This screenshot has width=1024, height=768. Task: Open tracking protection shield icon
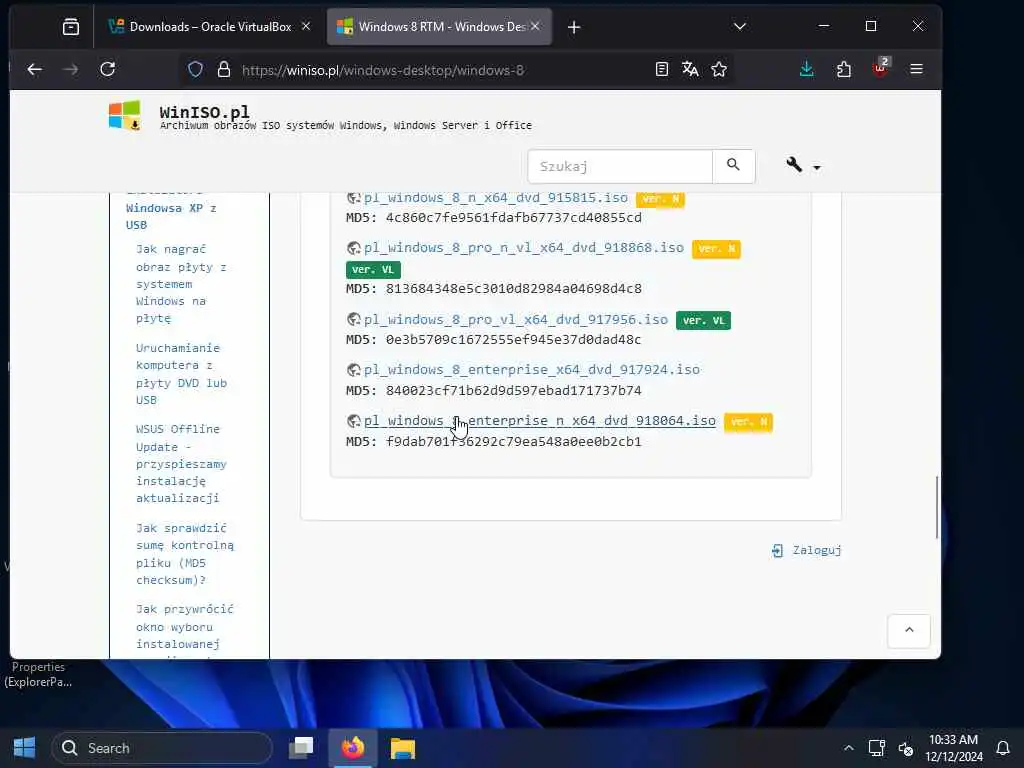pos(195,69)
